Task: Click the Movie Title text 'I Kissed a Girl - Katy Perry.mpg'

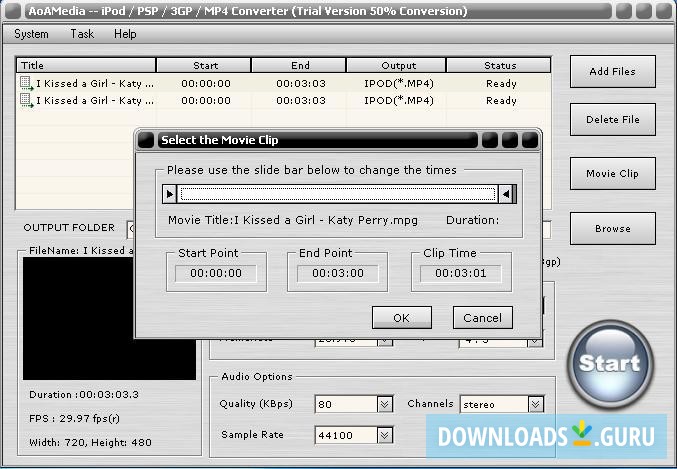Action: coord(326,220)
